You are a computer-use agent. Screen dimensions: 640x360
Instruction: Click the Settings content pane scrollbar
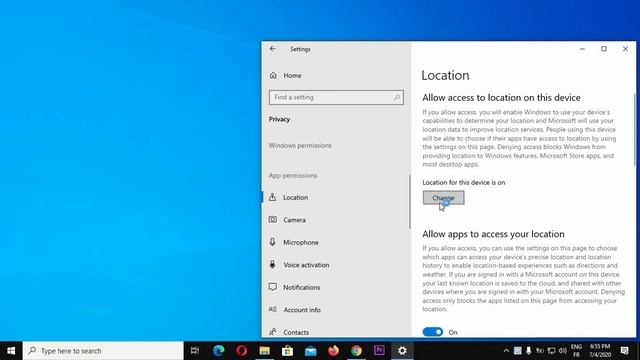point(634,130)
